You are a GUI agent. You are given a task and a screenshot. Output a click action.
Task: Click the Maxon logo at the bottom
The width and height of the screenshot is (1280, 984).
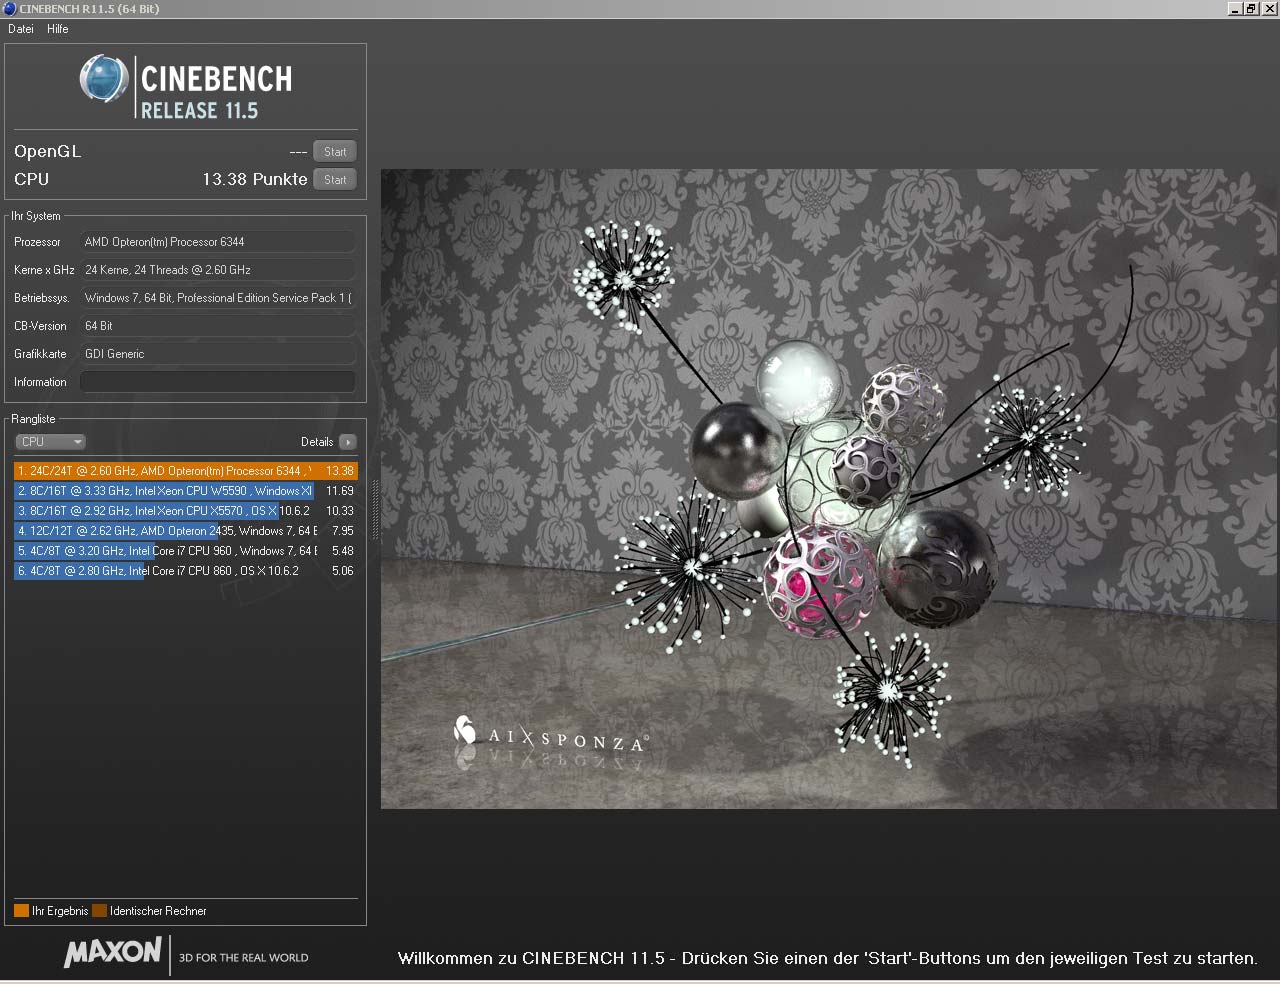(x=112, y=953)
